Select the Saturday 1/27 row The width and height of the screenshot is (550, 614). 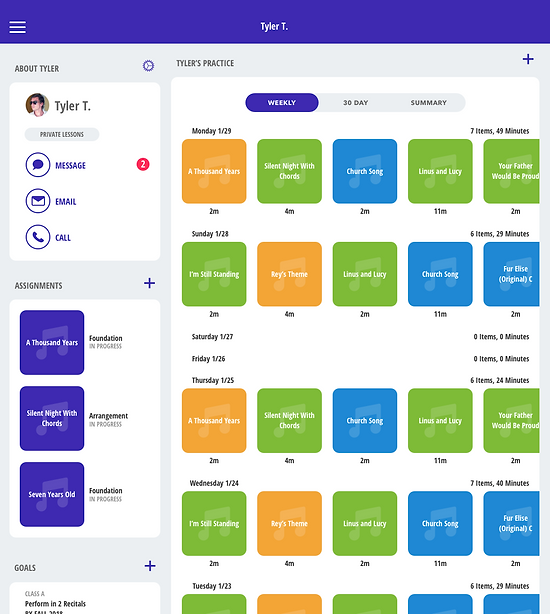point(360,337)
